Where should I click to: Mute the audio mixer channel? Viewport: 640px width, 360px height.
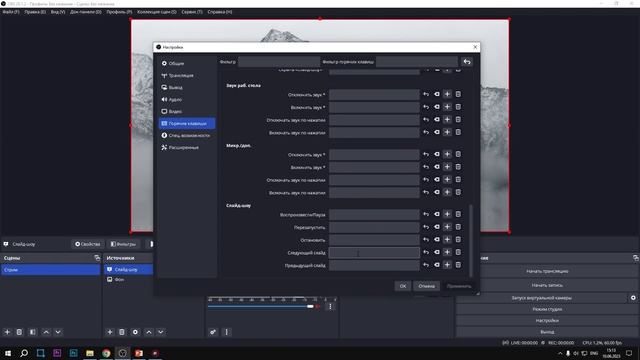[318, 307]
